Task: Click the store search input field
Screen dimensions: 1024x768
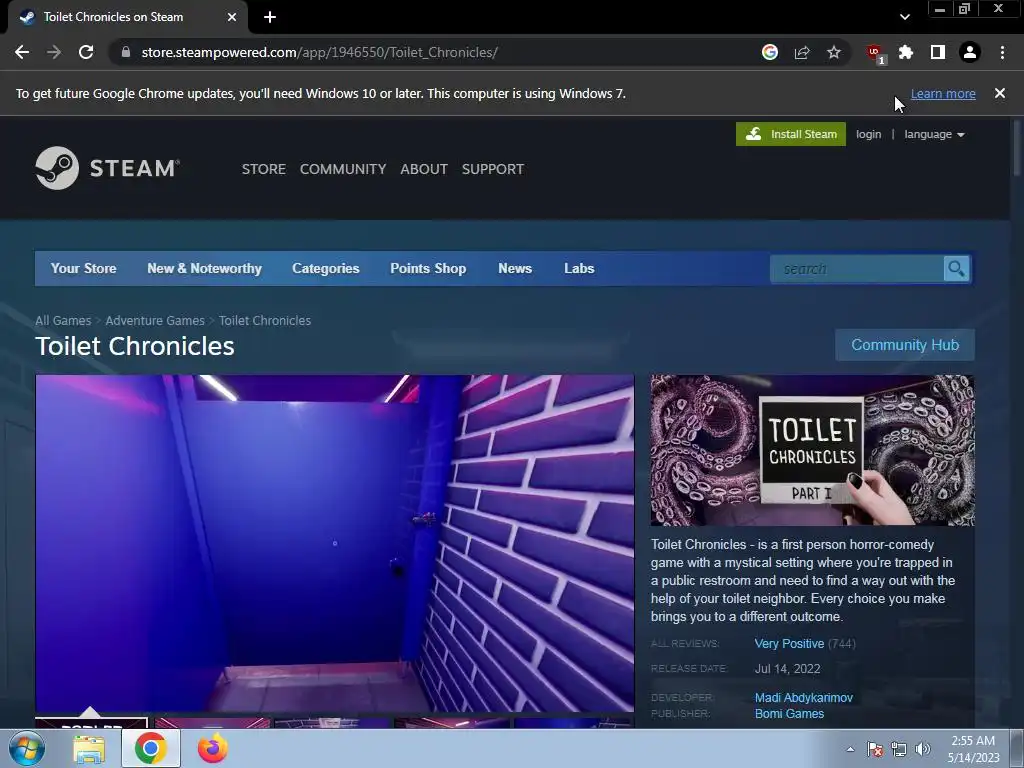Action: tap(857, 269)
